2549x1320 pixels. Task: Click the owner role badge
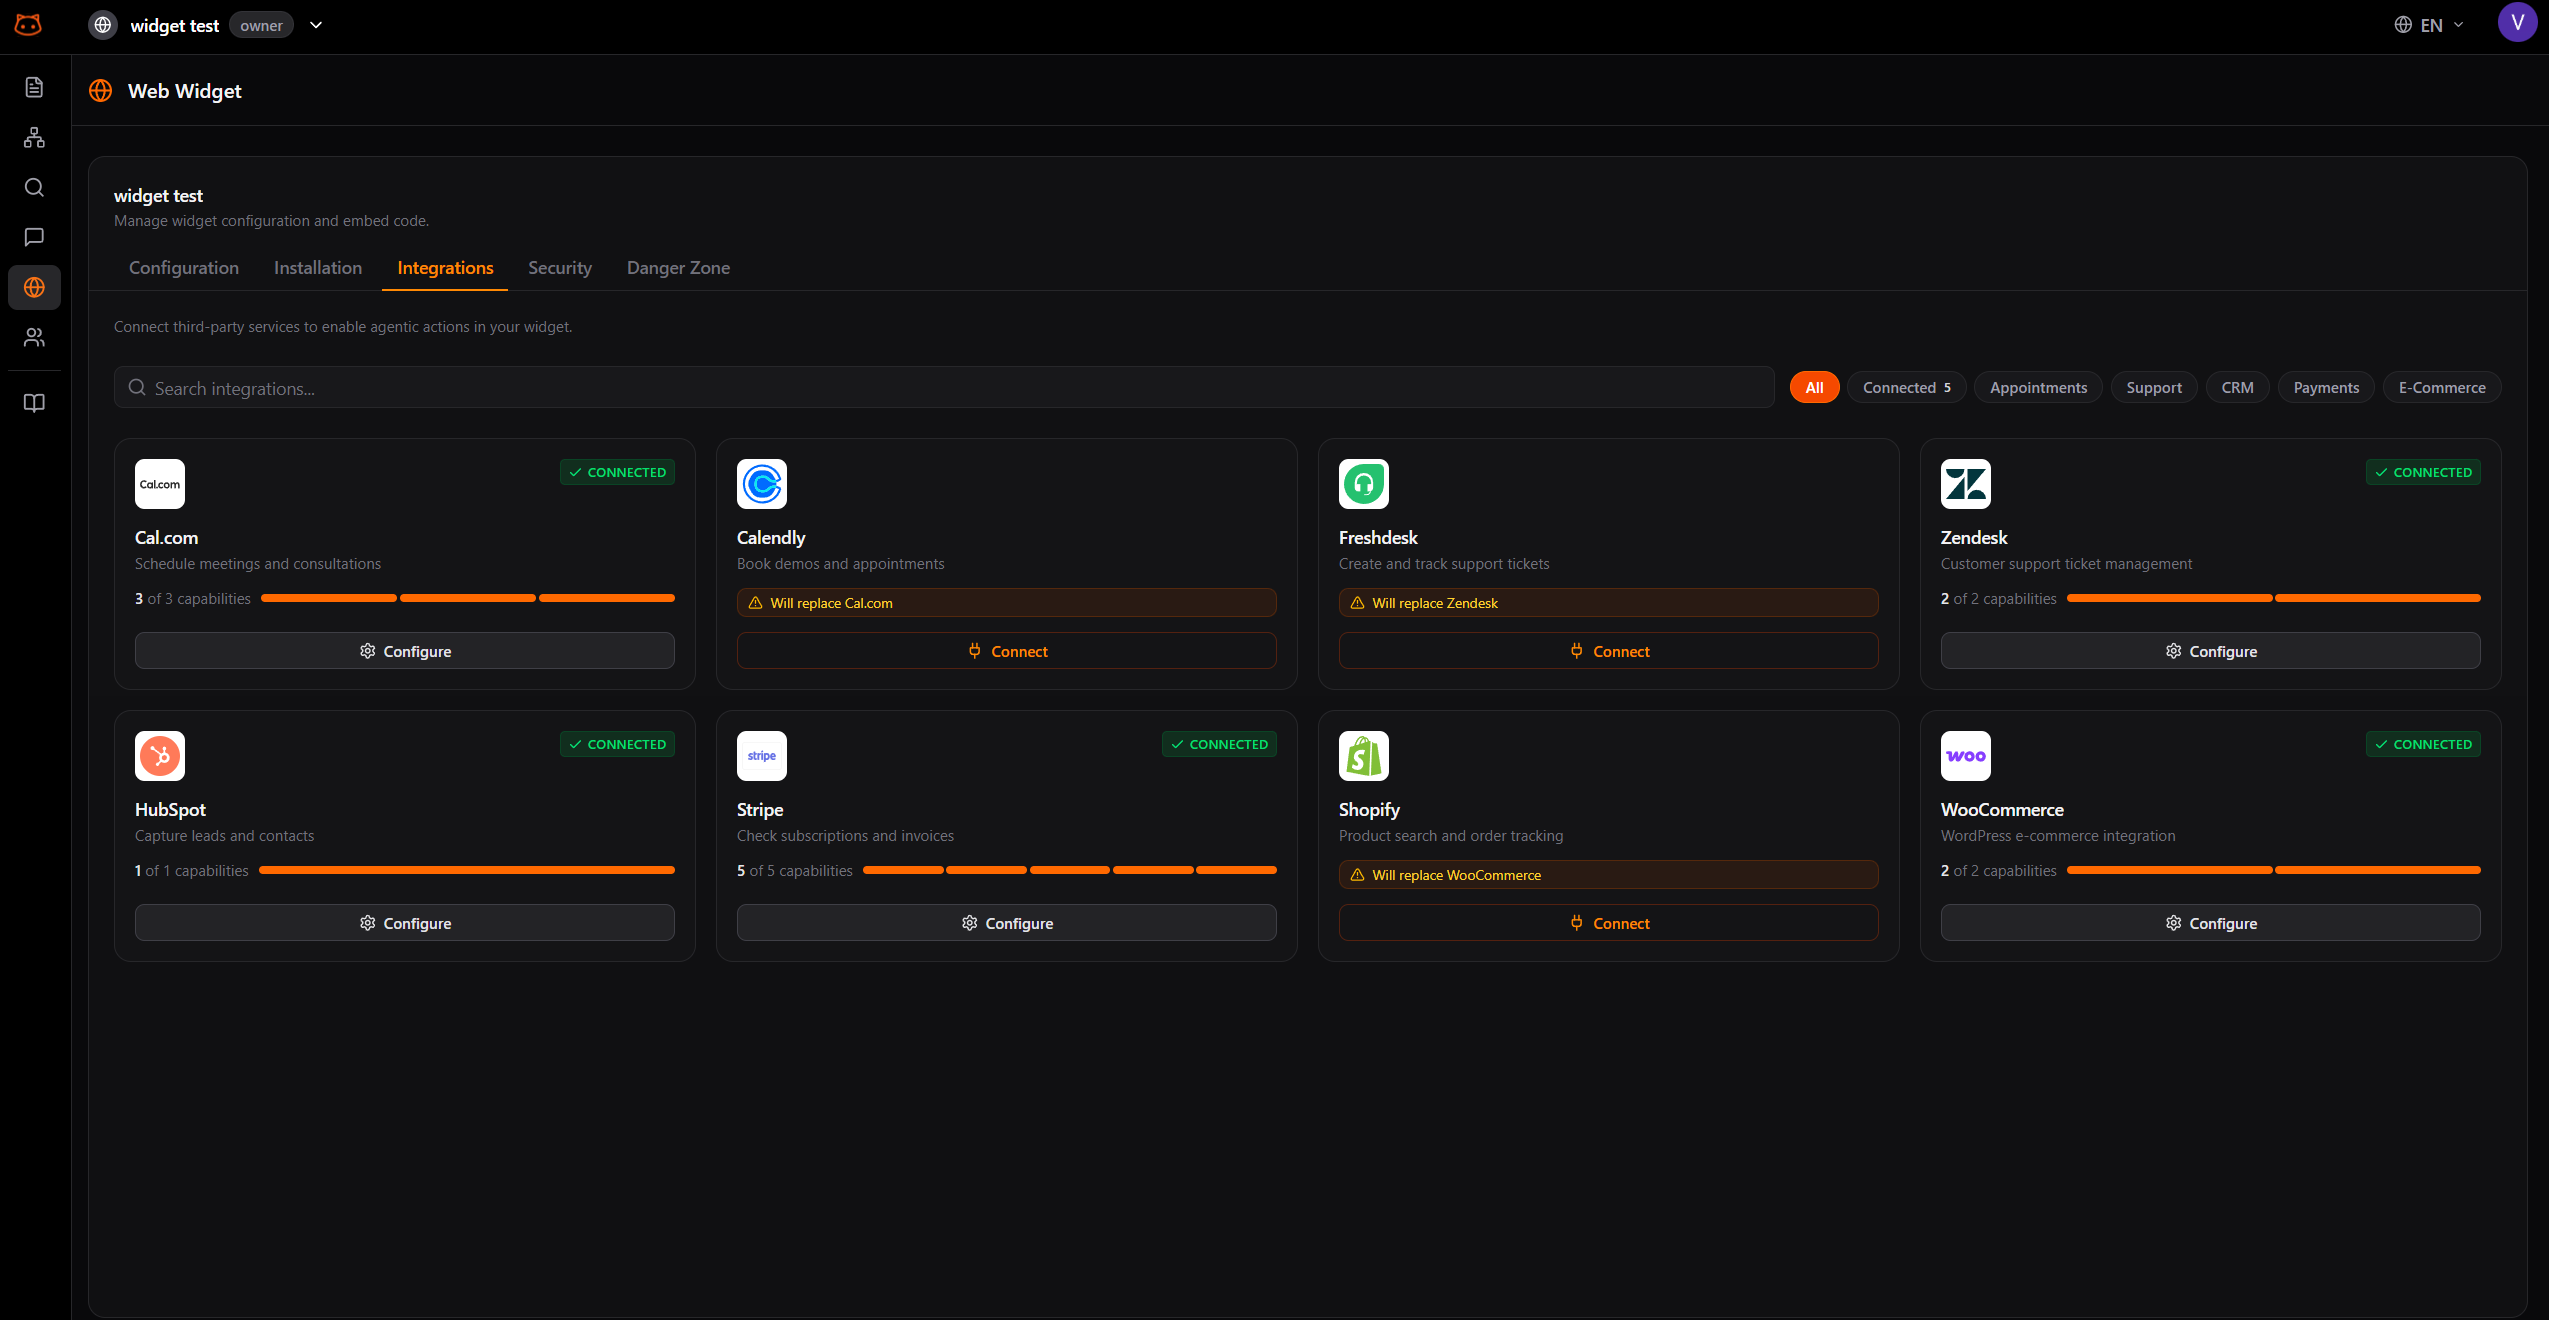[261, 25]
